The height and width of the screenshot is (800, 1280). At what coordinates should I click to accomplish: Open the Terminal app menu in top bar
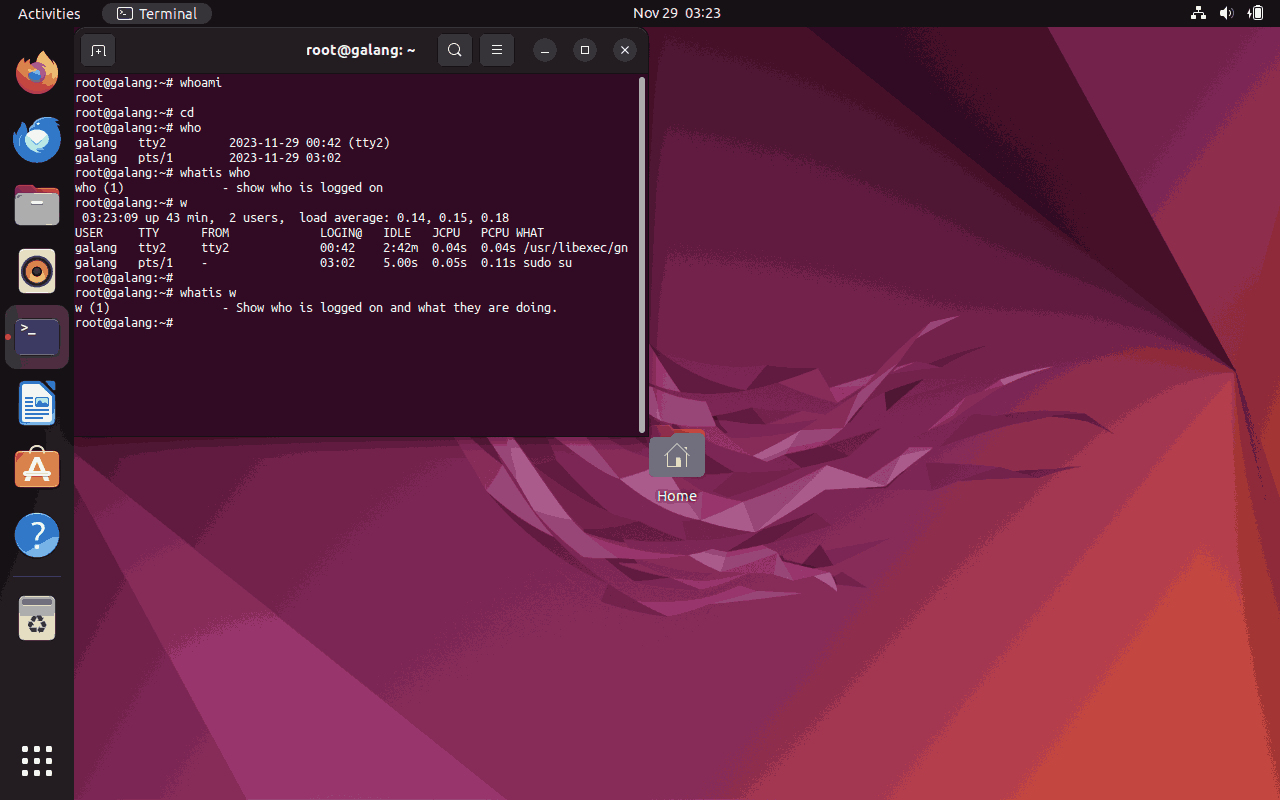(x=157, y=13)
